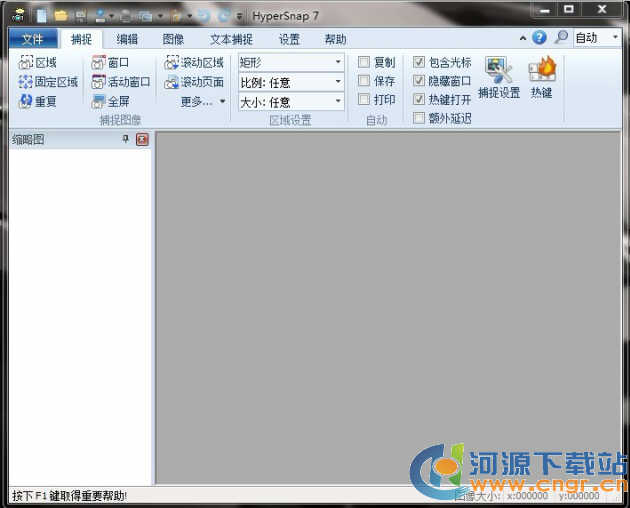Viewport: 630px width, 508px height.
Task: Click the New document icon in quick access toolbar
Action: tap(41, 16)
